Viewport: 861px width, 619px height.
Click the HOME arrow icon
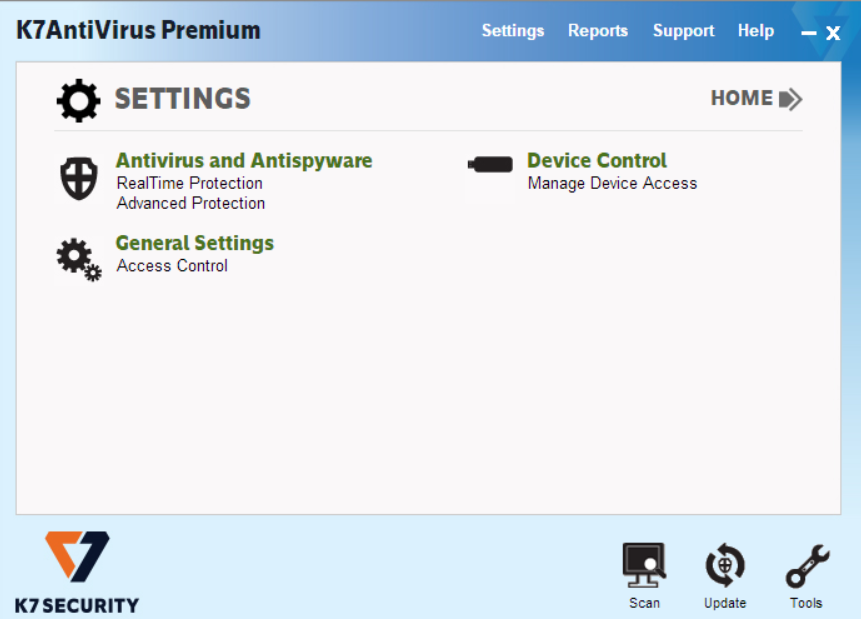click(789, 98)
